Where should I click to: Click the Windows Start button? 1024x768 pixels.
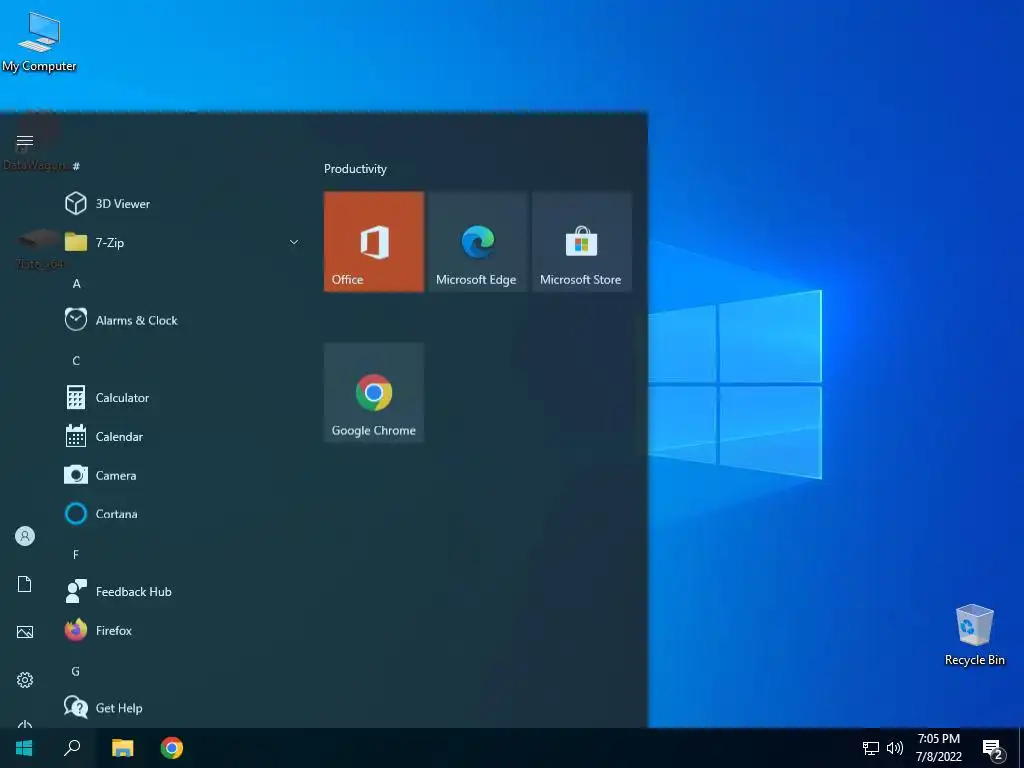pos(24,748)
